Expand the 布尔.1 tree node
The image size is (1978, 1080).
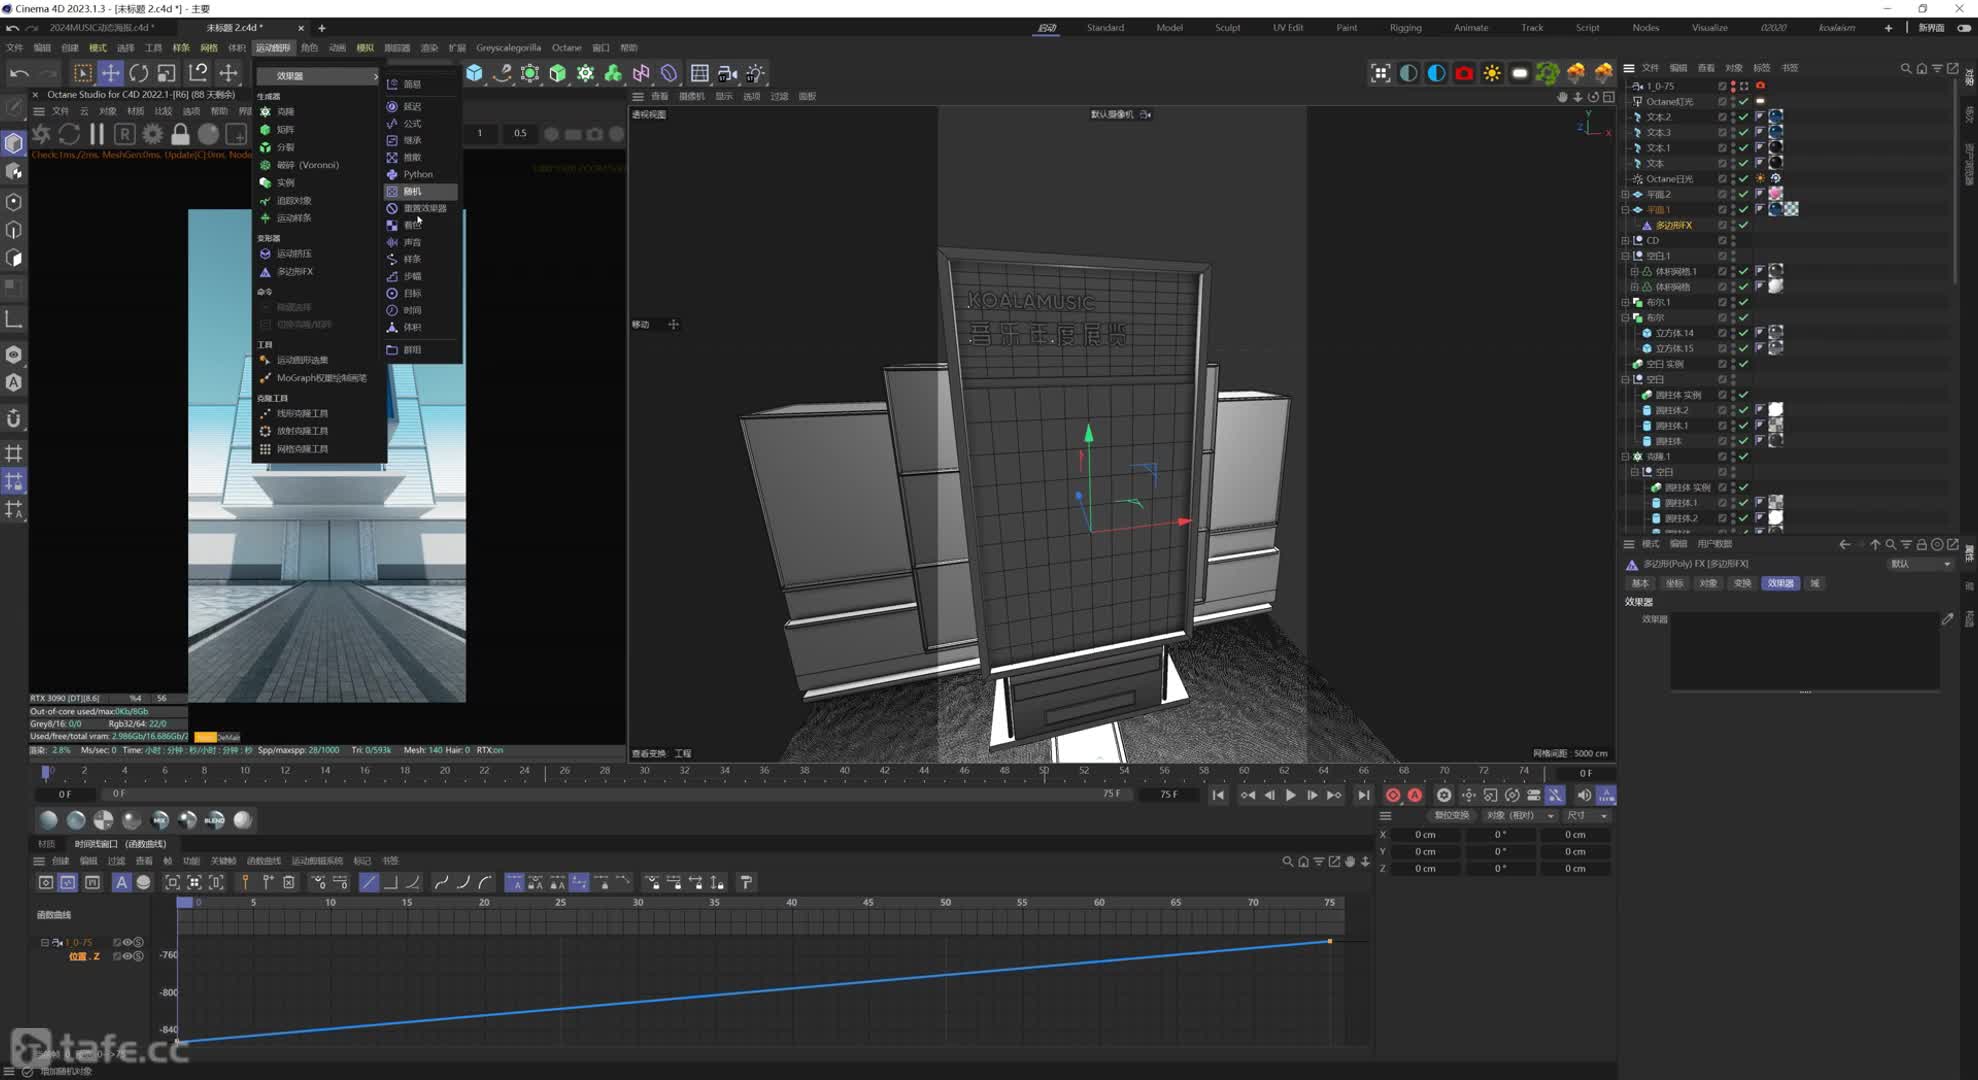tap(1625, 302)
